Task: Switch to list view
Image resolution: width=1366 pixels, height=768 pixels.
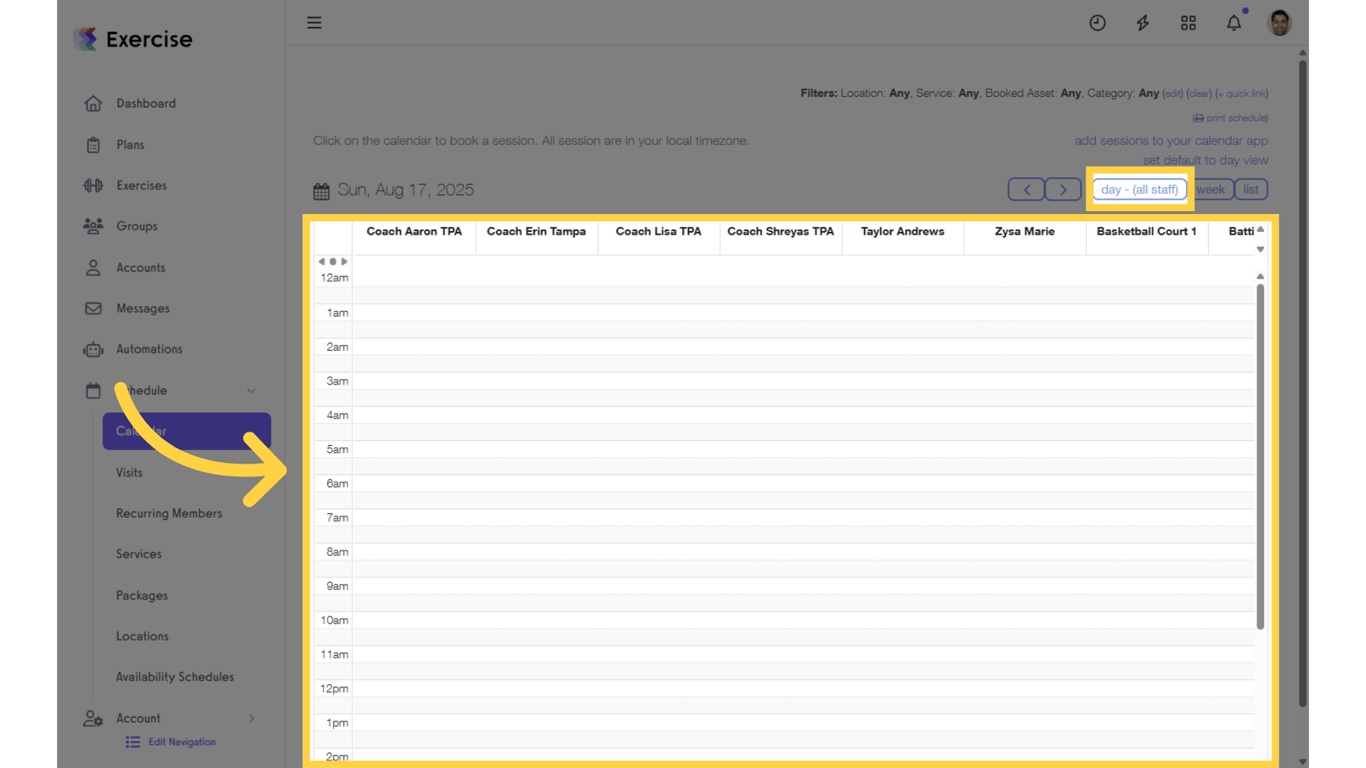Action: click(1251, 189)
